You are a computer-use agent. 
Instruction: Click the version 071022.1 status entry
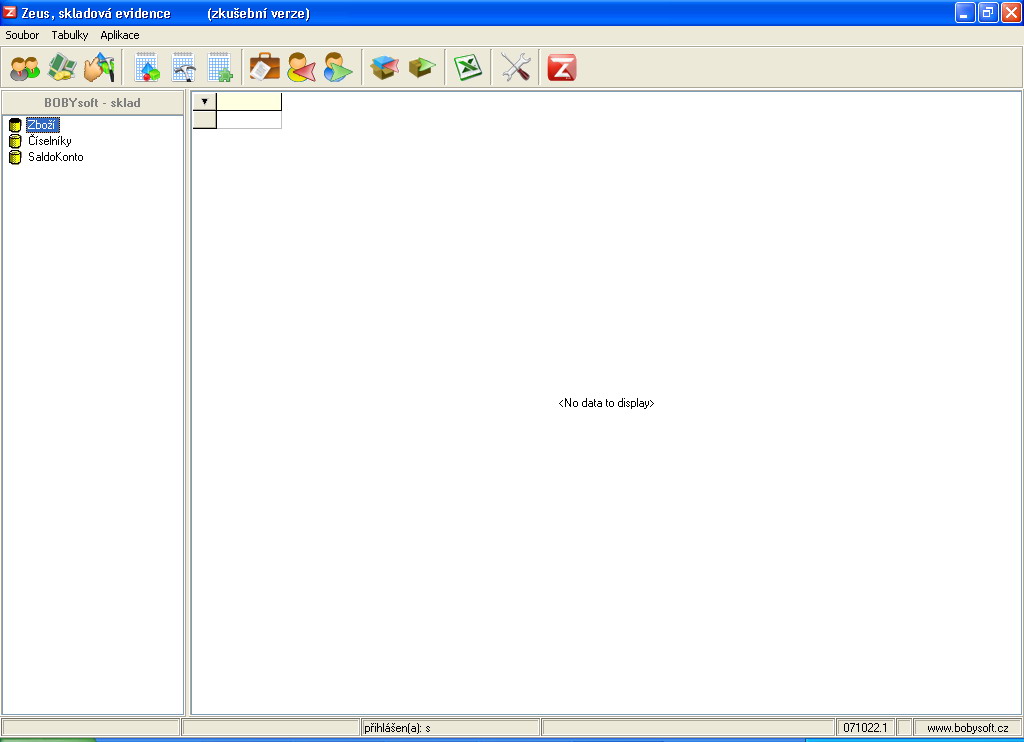click(x=865, y=728)
